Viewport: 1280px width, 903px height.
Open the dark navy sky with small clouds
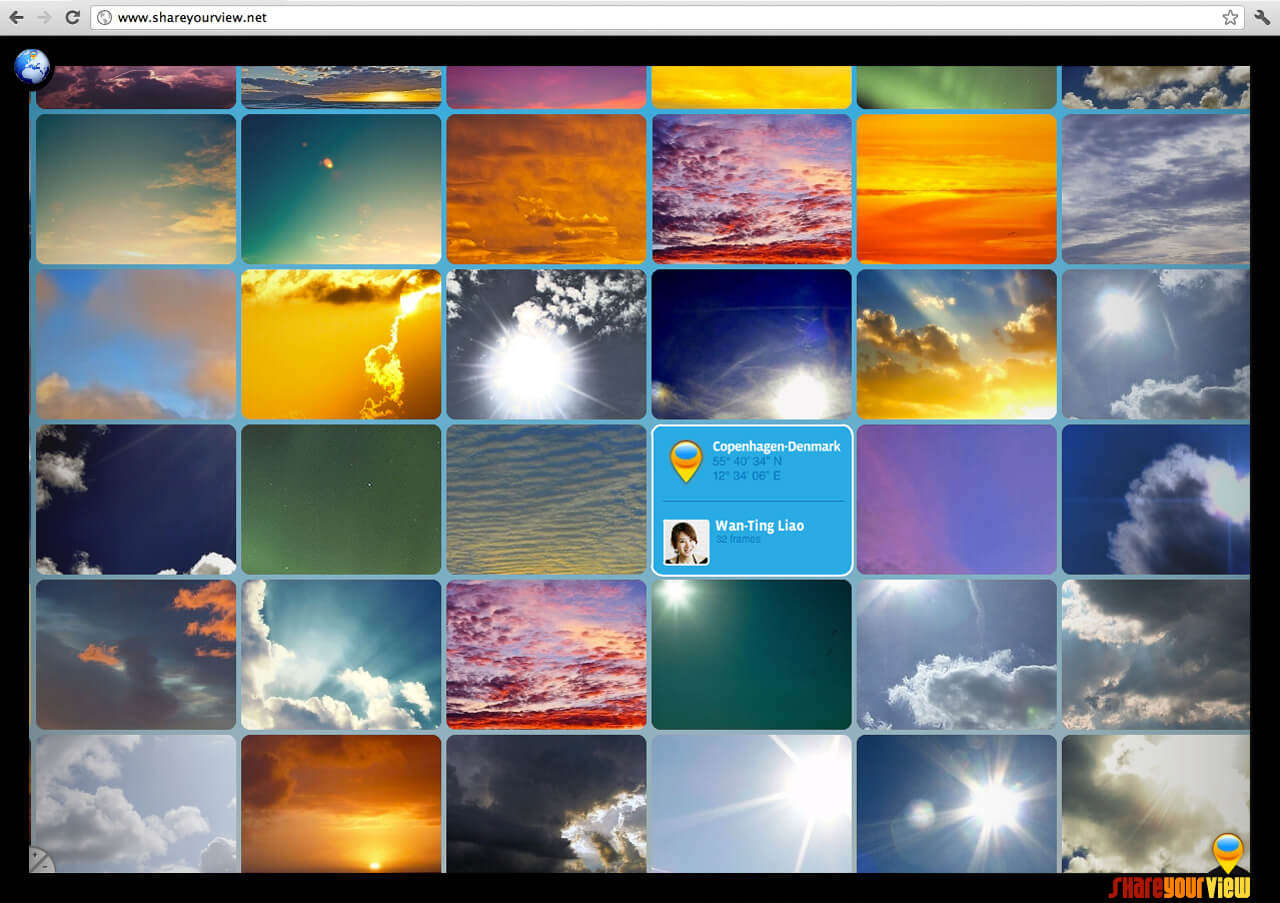click(136, 499)
